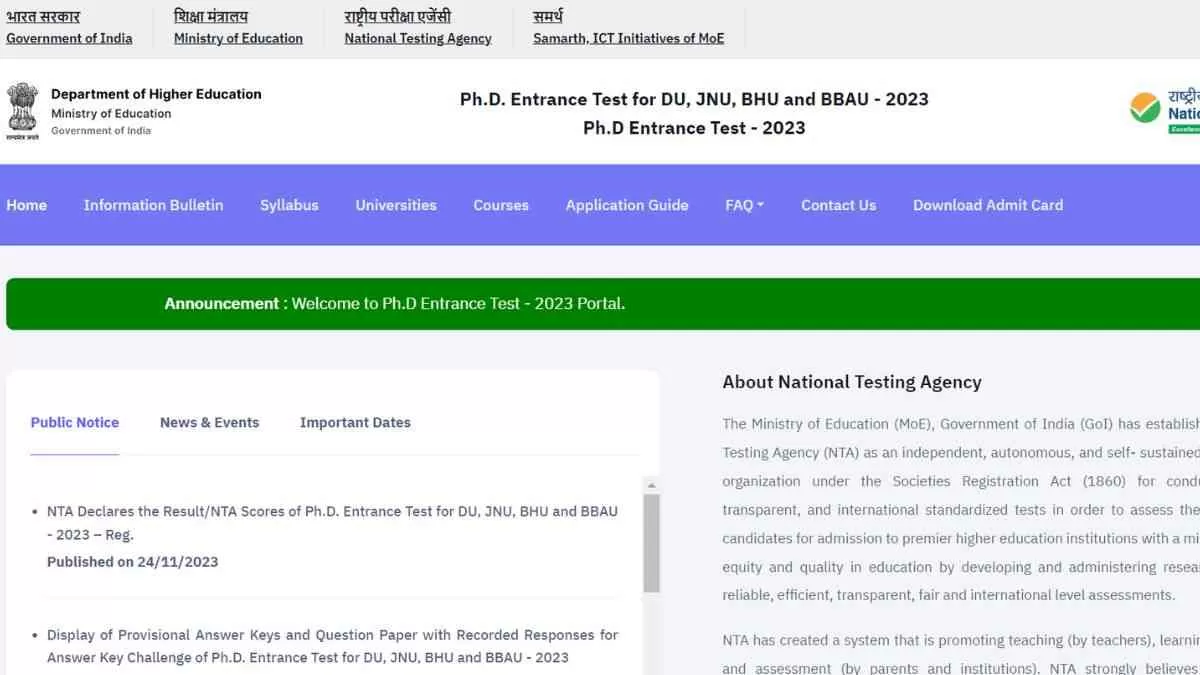
Task: Go to the Syllabus page
Action: coord(289,205)
